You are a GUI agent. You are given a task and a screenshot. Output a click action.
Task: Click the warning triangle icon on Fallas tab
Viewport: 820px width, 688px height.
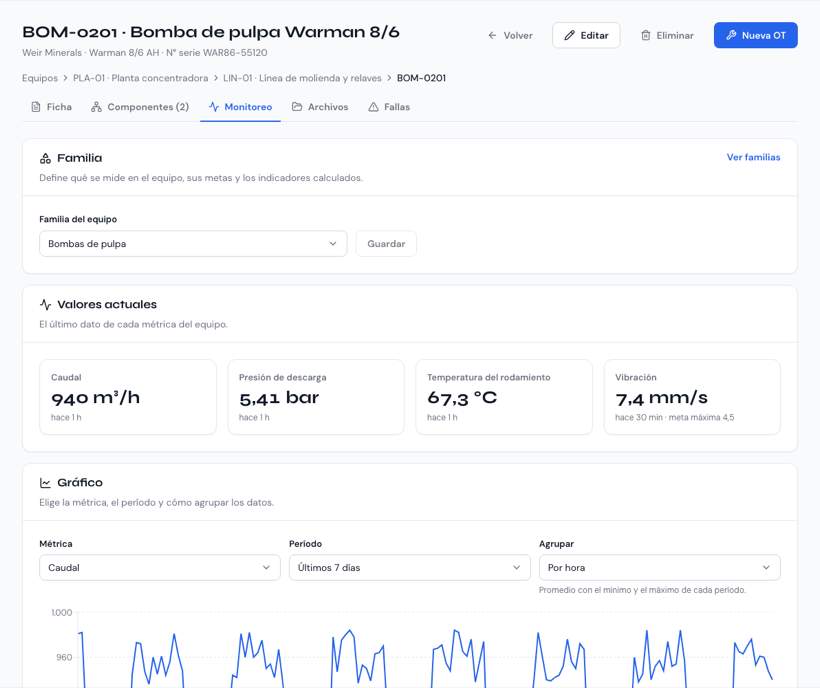pyautogui.click(x=373, y=107)
